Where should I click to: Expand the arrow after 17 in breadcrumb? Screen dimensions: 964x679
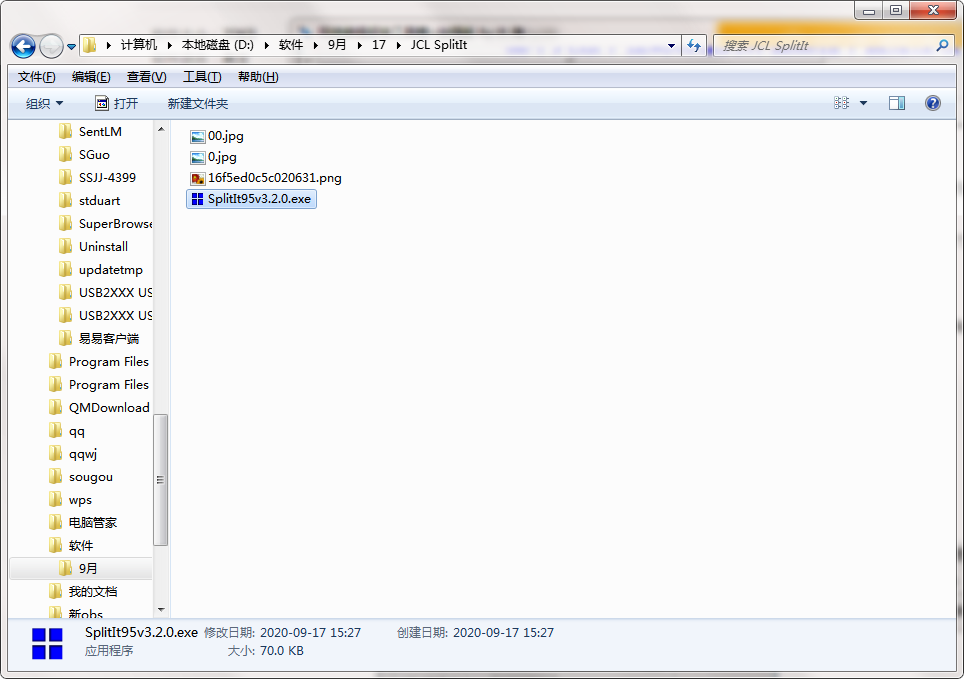tap(398, 45)
